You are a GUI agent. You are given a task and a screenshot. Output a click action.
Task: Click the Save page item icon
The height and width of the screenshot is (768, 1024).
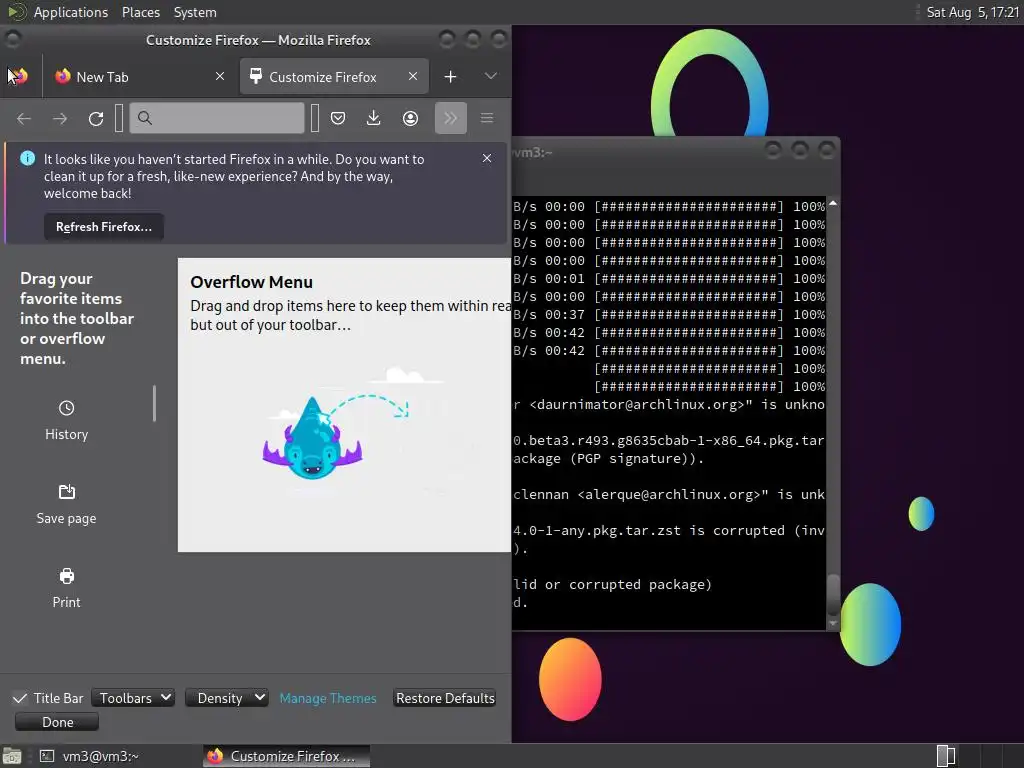tap(67, 492)
